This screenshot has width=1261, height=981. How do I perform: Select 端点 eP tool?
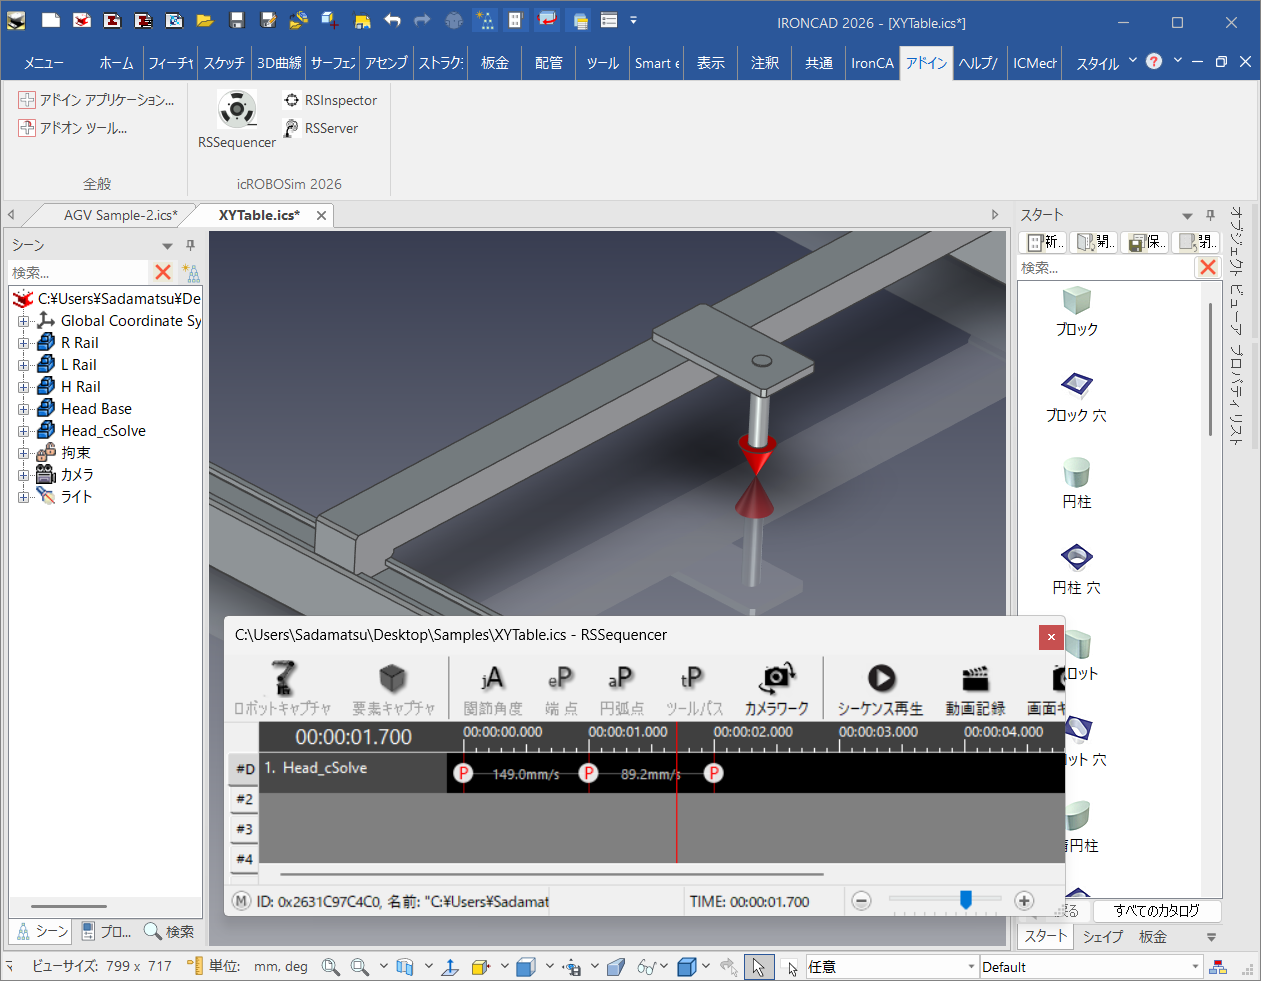561,688
